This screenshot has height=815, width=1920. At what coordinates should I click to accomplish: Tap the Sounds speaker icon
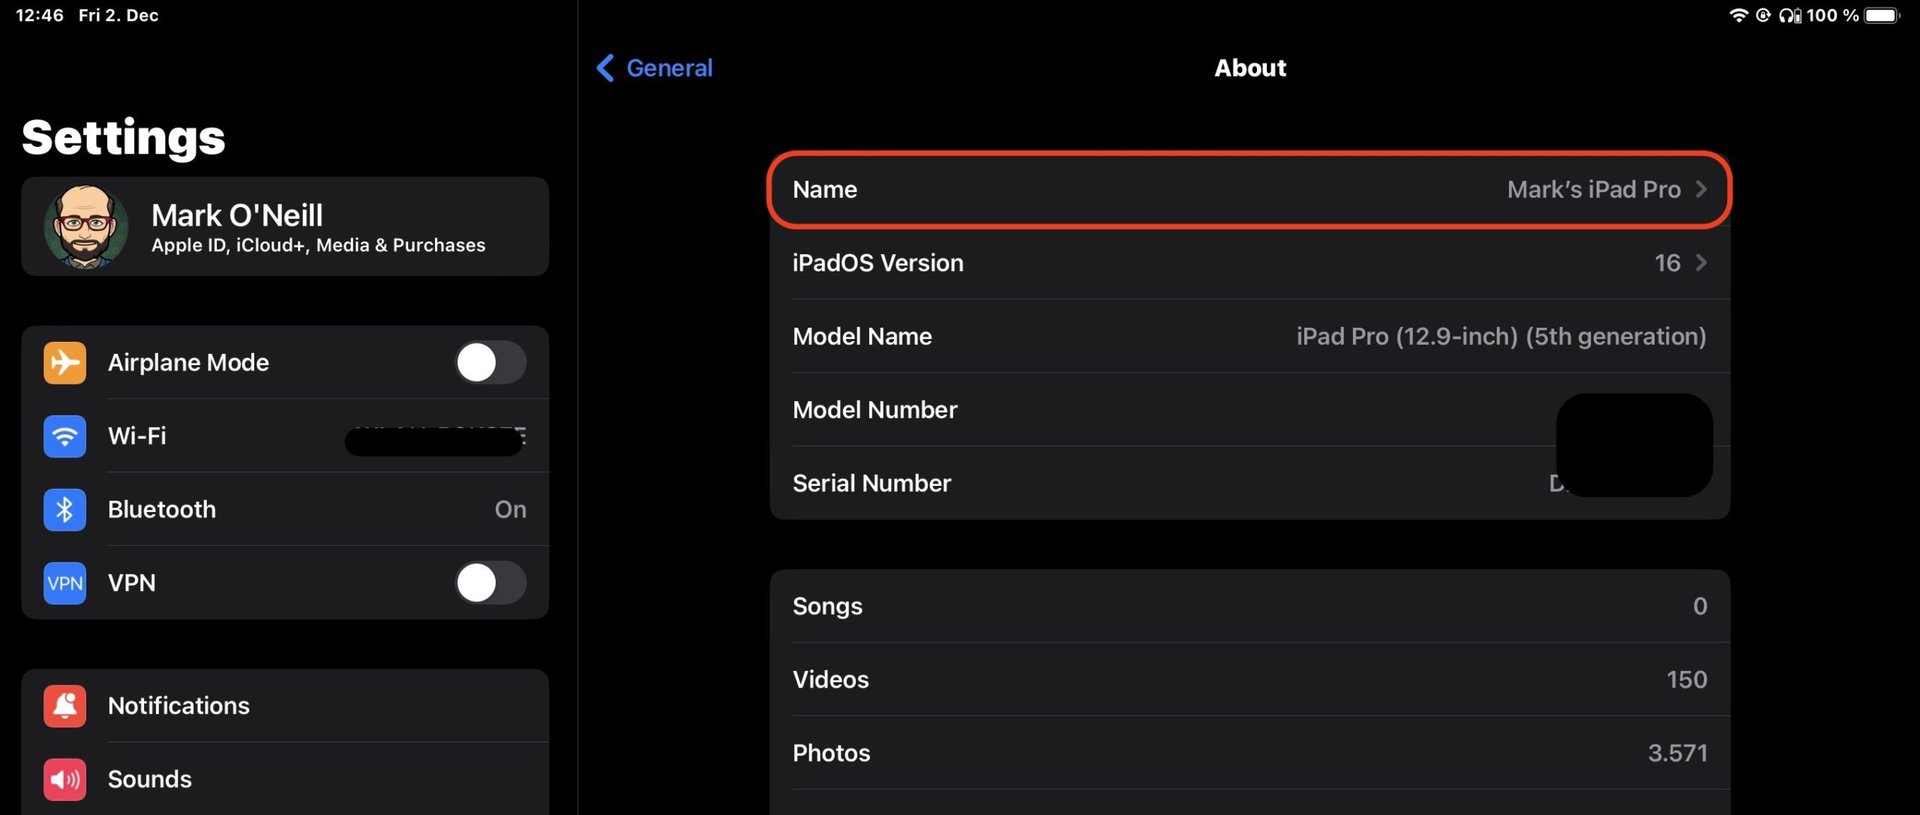[x=65, y=779]
